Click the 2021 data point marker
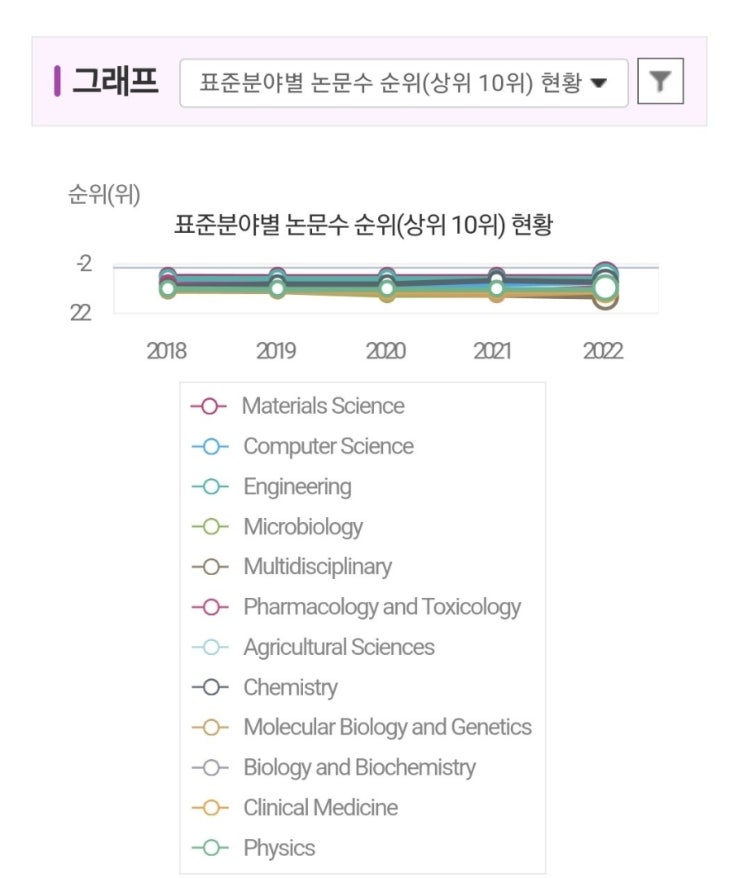Image resolution: width=743 pixels, height=878 pixels. [x=495, y=287]
